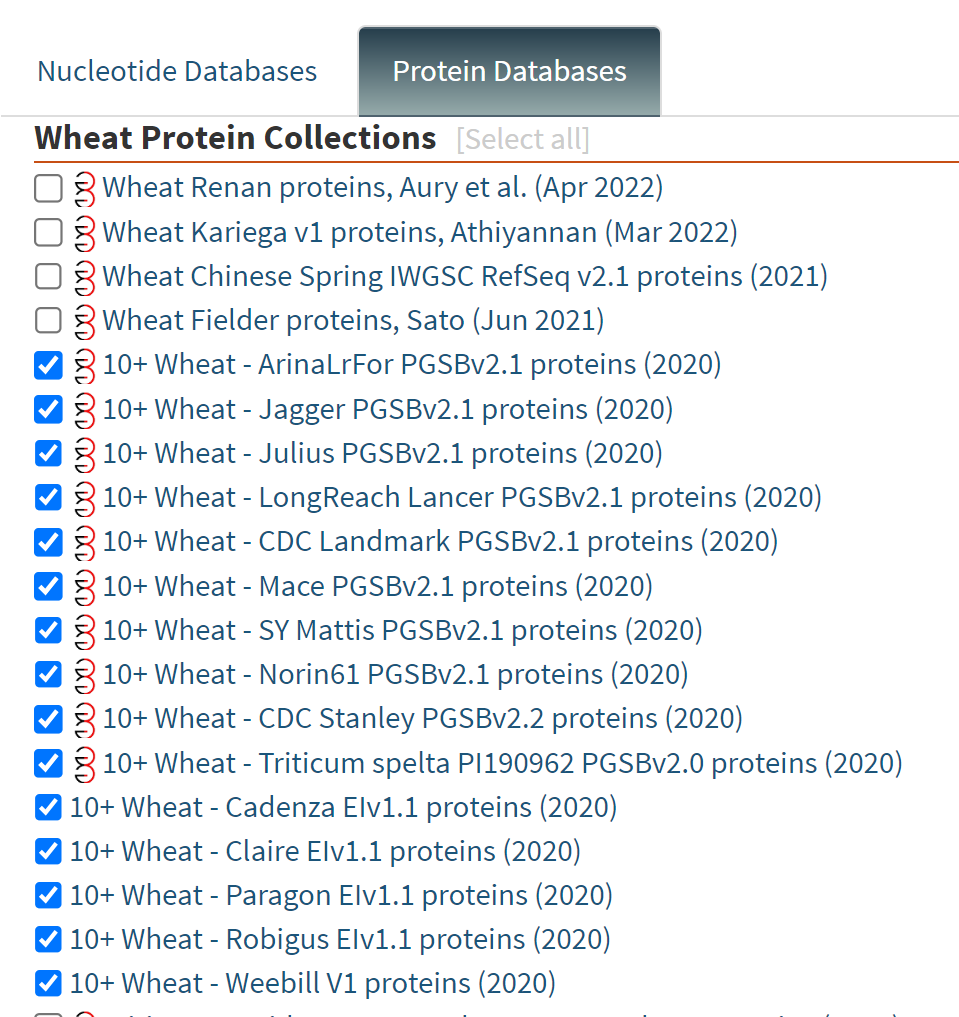The image size is (959, 1017).
Task: Click protein icon next to Jagger PGSBv2.1
Action: [x=85, y=409]
